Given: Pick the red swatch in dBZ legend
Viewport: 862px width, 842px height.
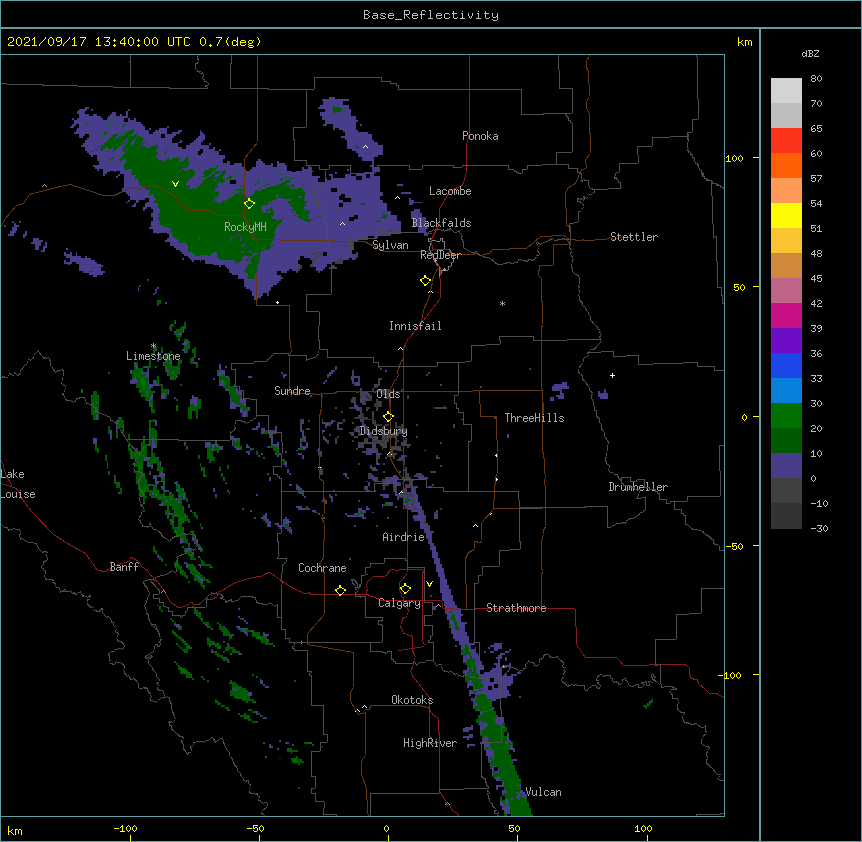Looking at the screenshot, I should point(786,141).
